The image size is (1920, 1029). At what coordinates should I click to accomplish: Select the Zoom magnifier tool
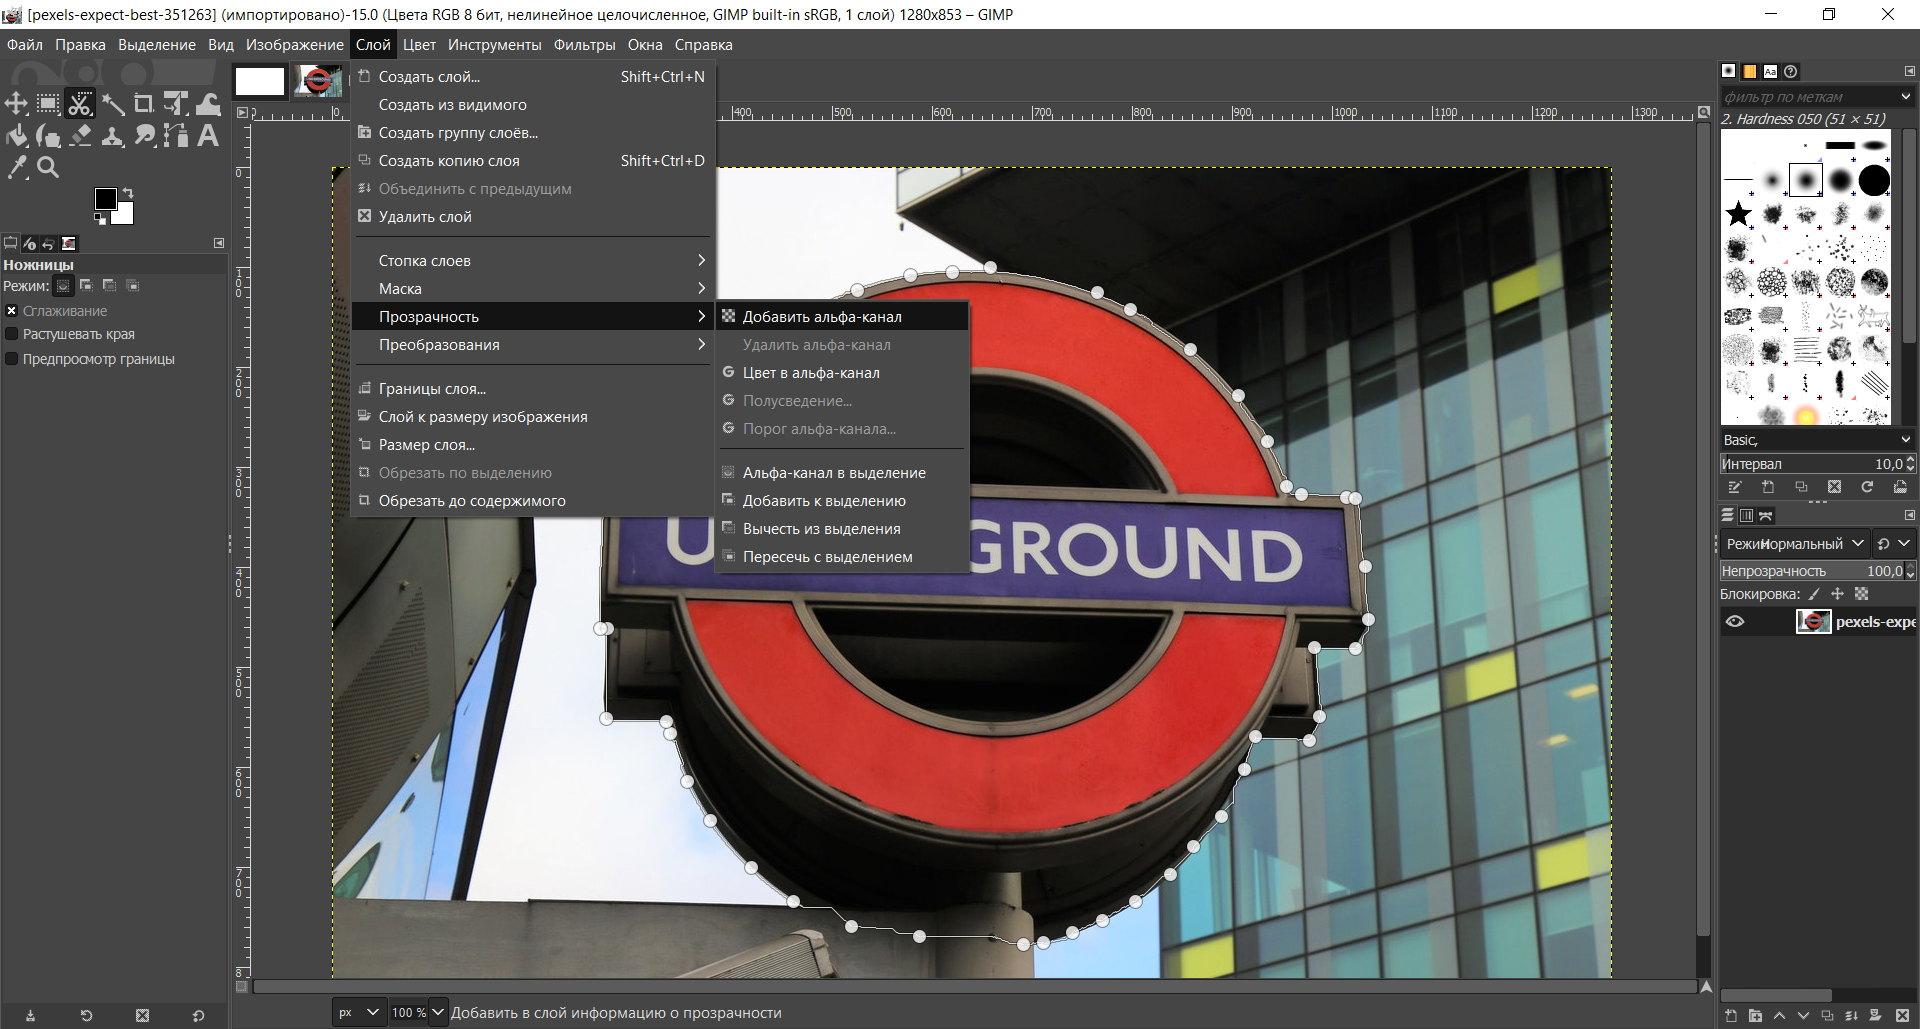click(x=48, y=168)
